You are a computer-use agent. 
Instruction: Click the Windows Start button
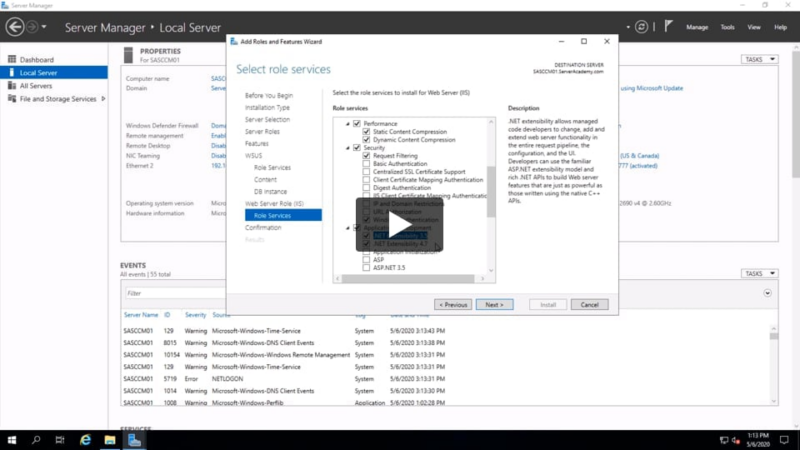(12, 440)
